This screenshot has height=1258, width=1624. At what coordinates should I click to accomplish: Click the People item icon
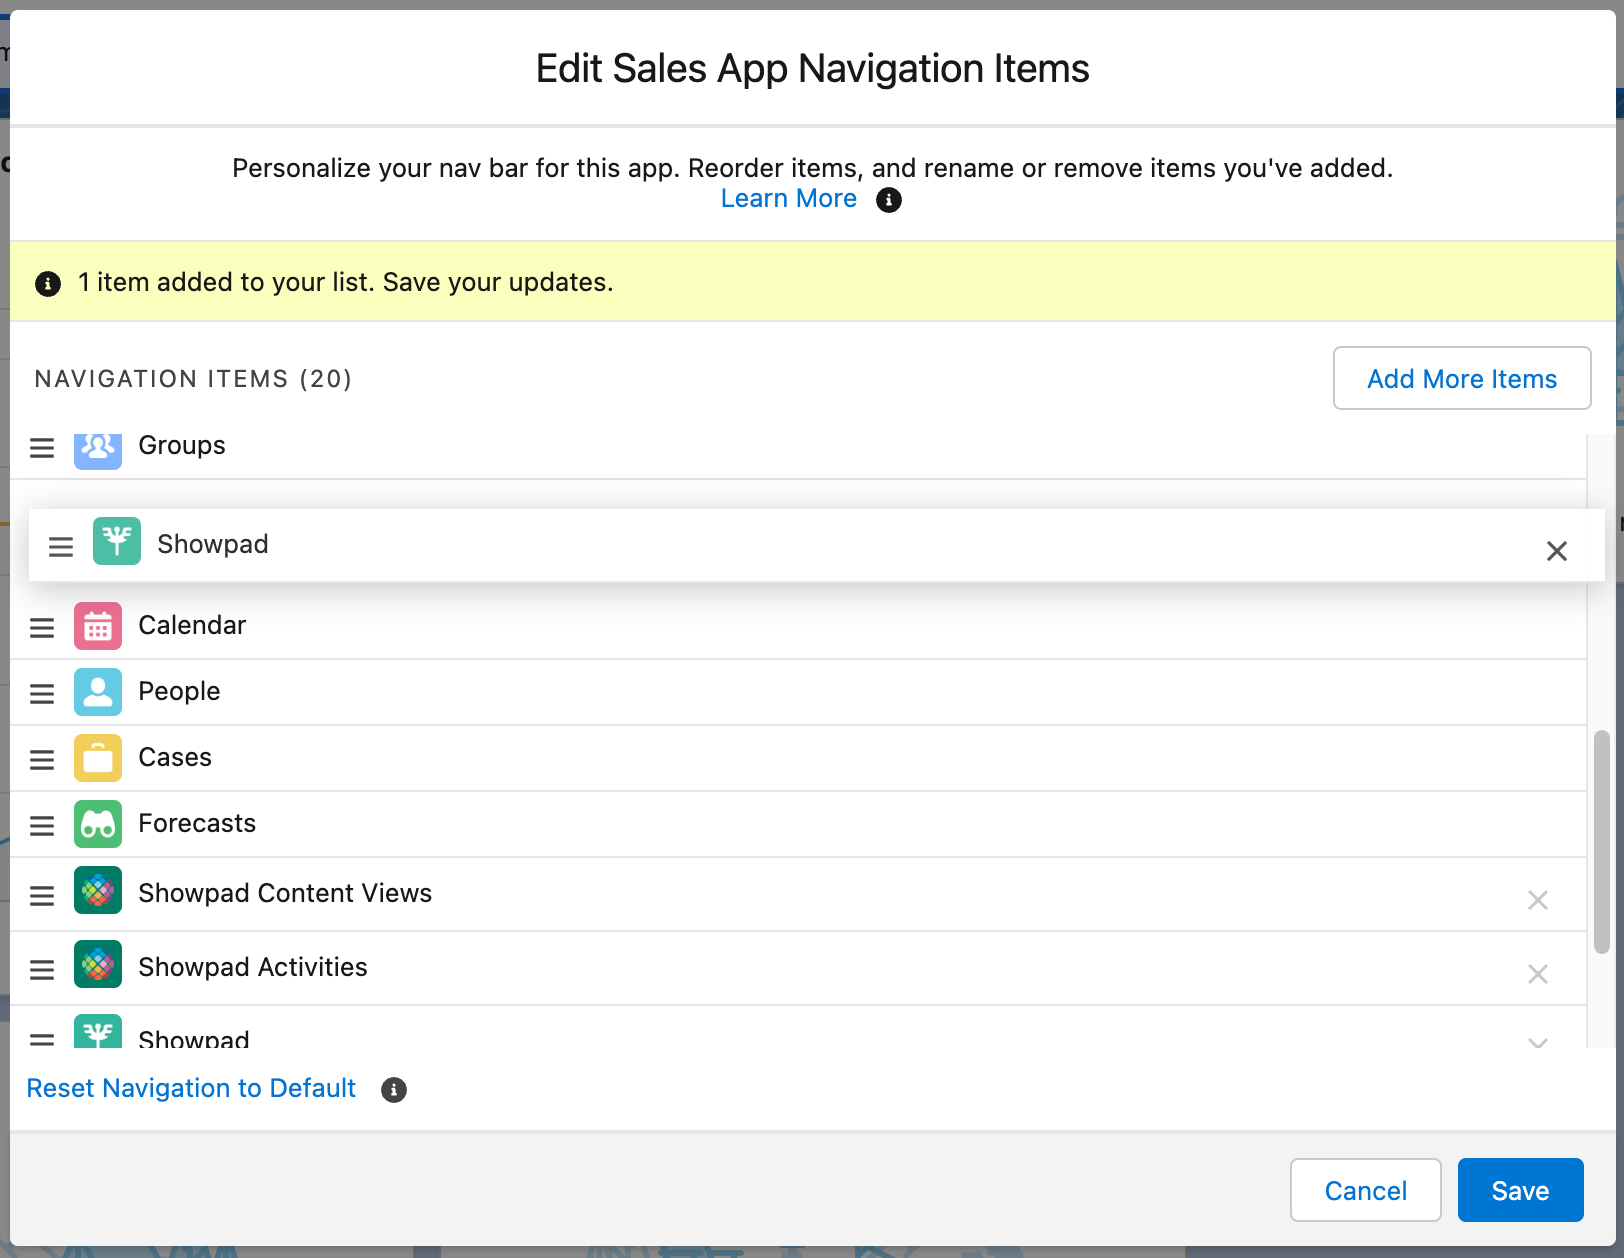[x=97, y=691]
